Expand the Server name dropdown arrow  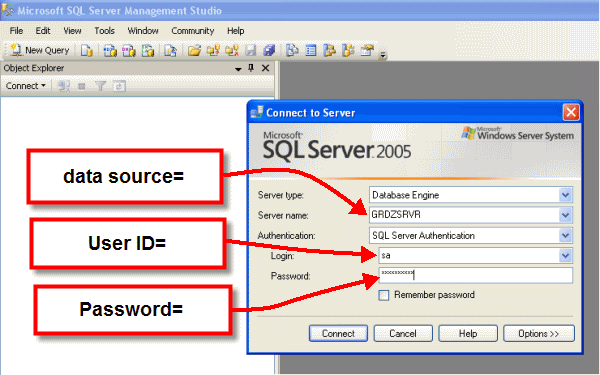pos(565,215)
